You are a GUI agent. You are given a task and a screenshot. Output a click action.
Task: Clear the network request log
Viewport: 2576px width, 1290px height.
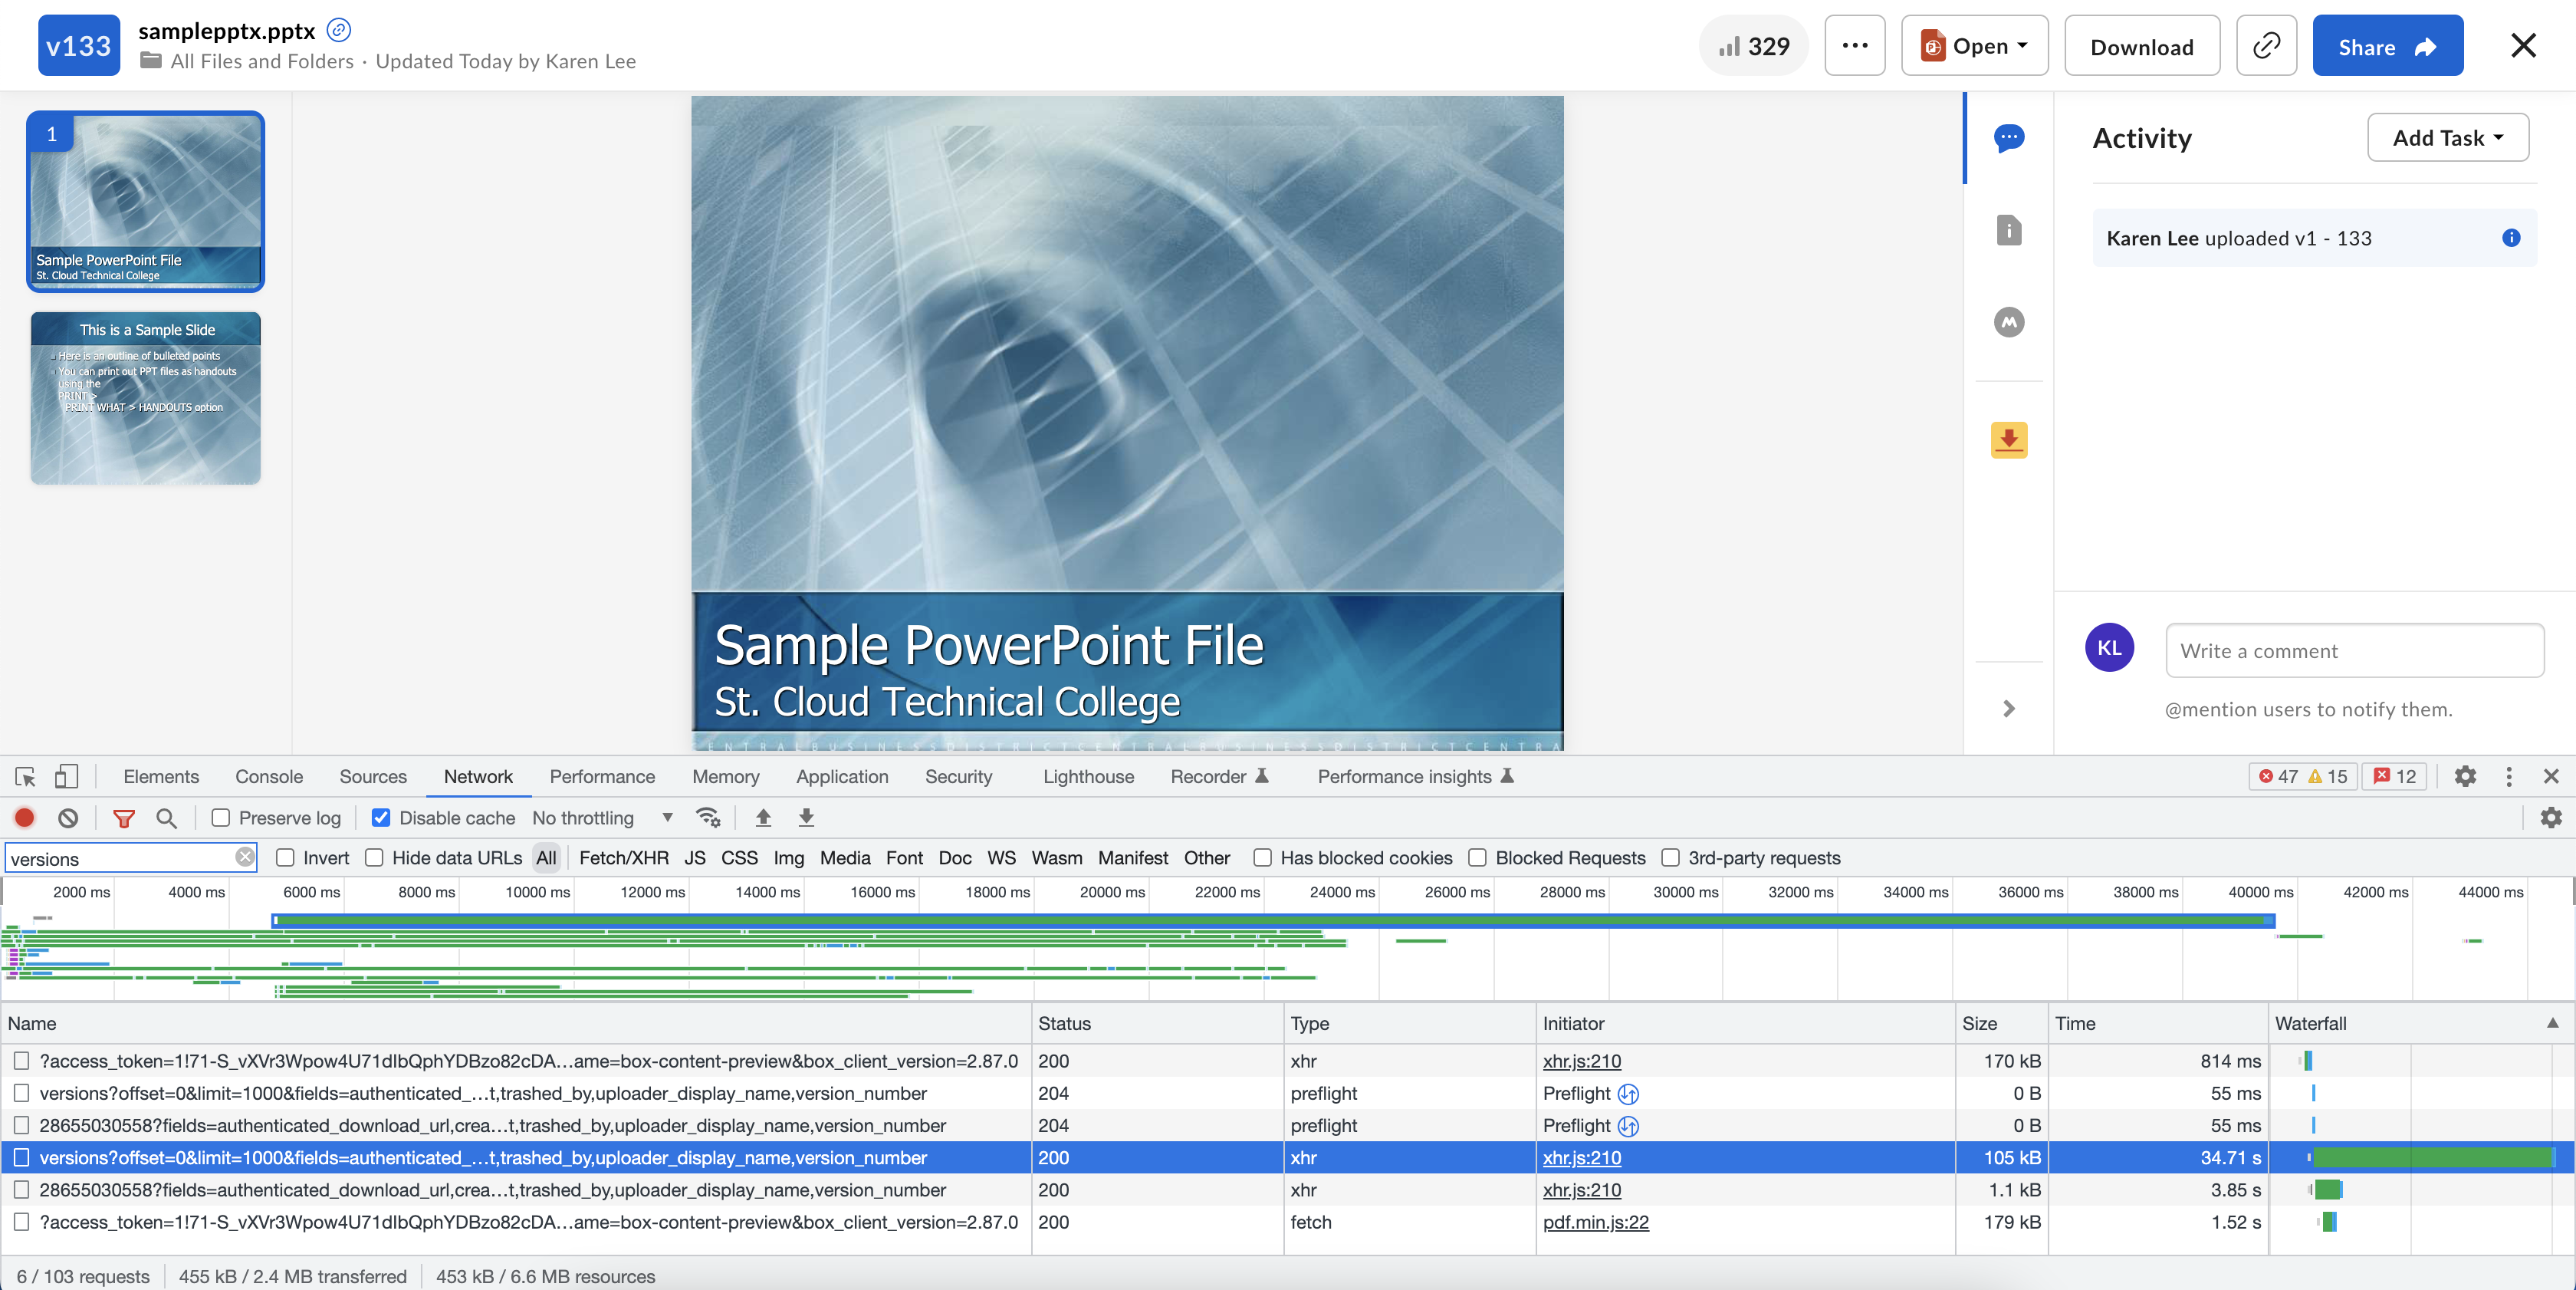pyautogui.click(x=68, y=818)
